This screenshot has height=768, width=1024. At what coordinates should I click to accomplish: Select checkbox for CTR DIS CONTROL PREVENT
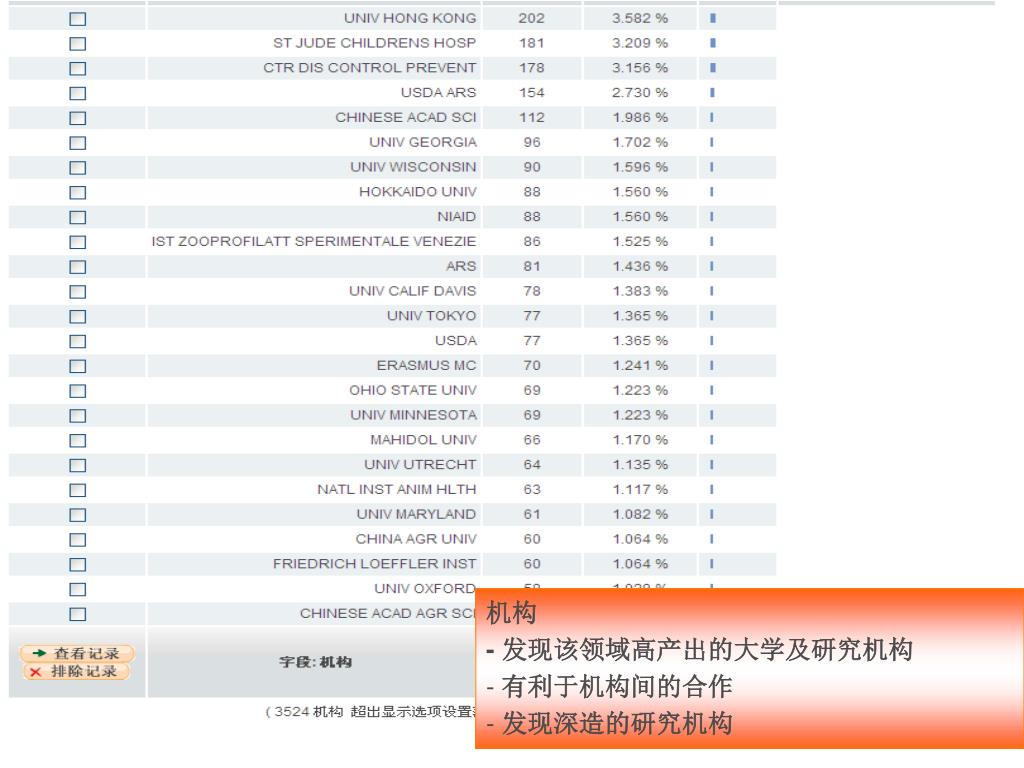78,69
